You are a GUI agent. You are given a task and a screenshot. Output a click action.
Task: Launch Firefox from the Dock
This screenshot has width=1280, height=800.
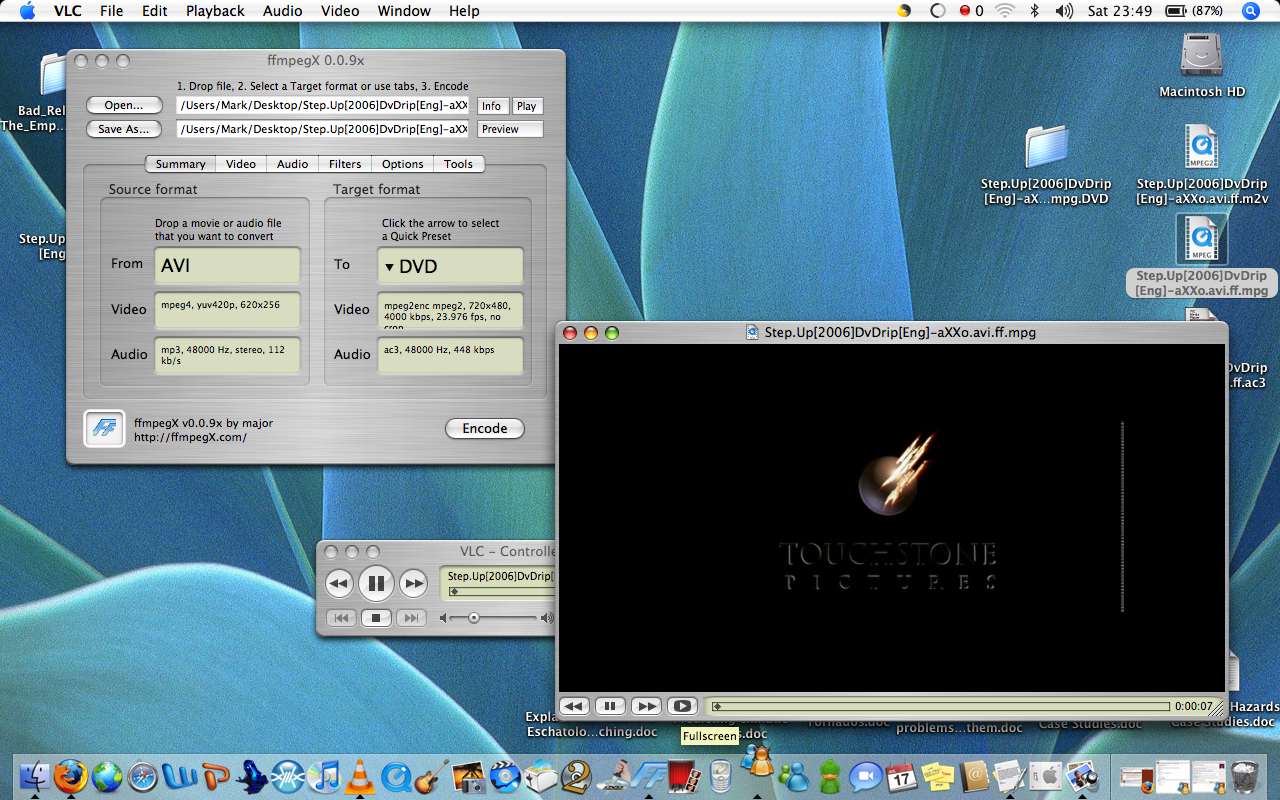click(x=71, y=777)
